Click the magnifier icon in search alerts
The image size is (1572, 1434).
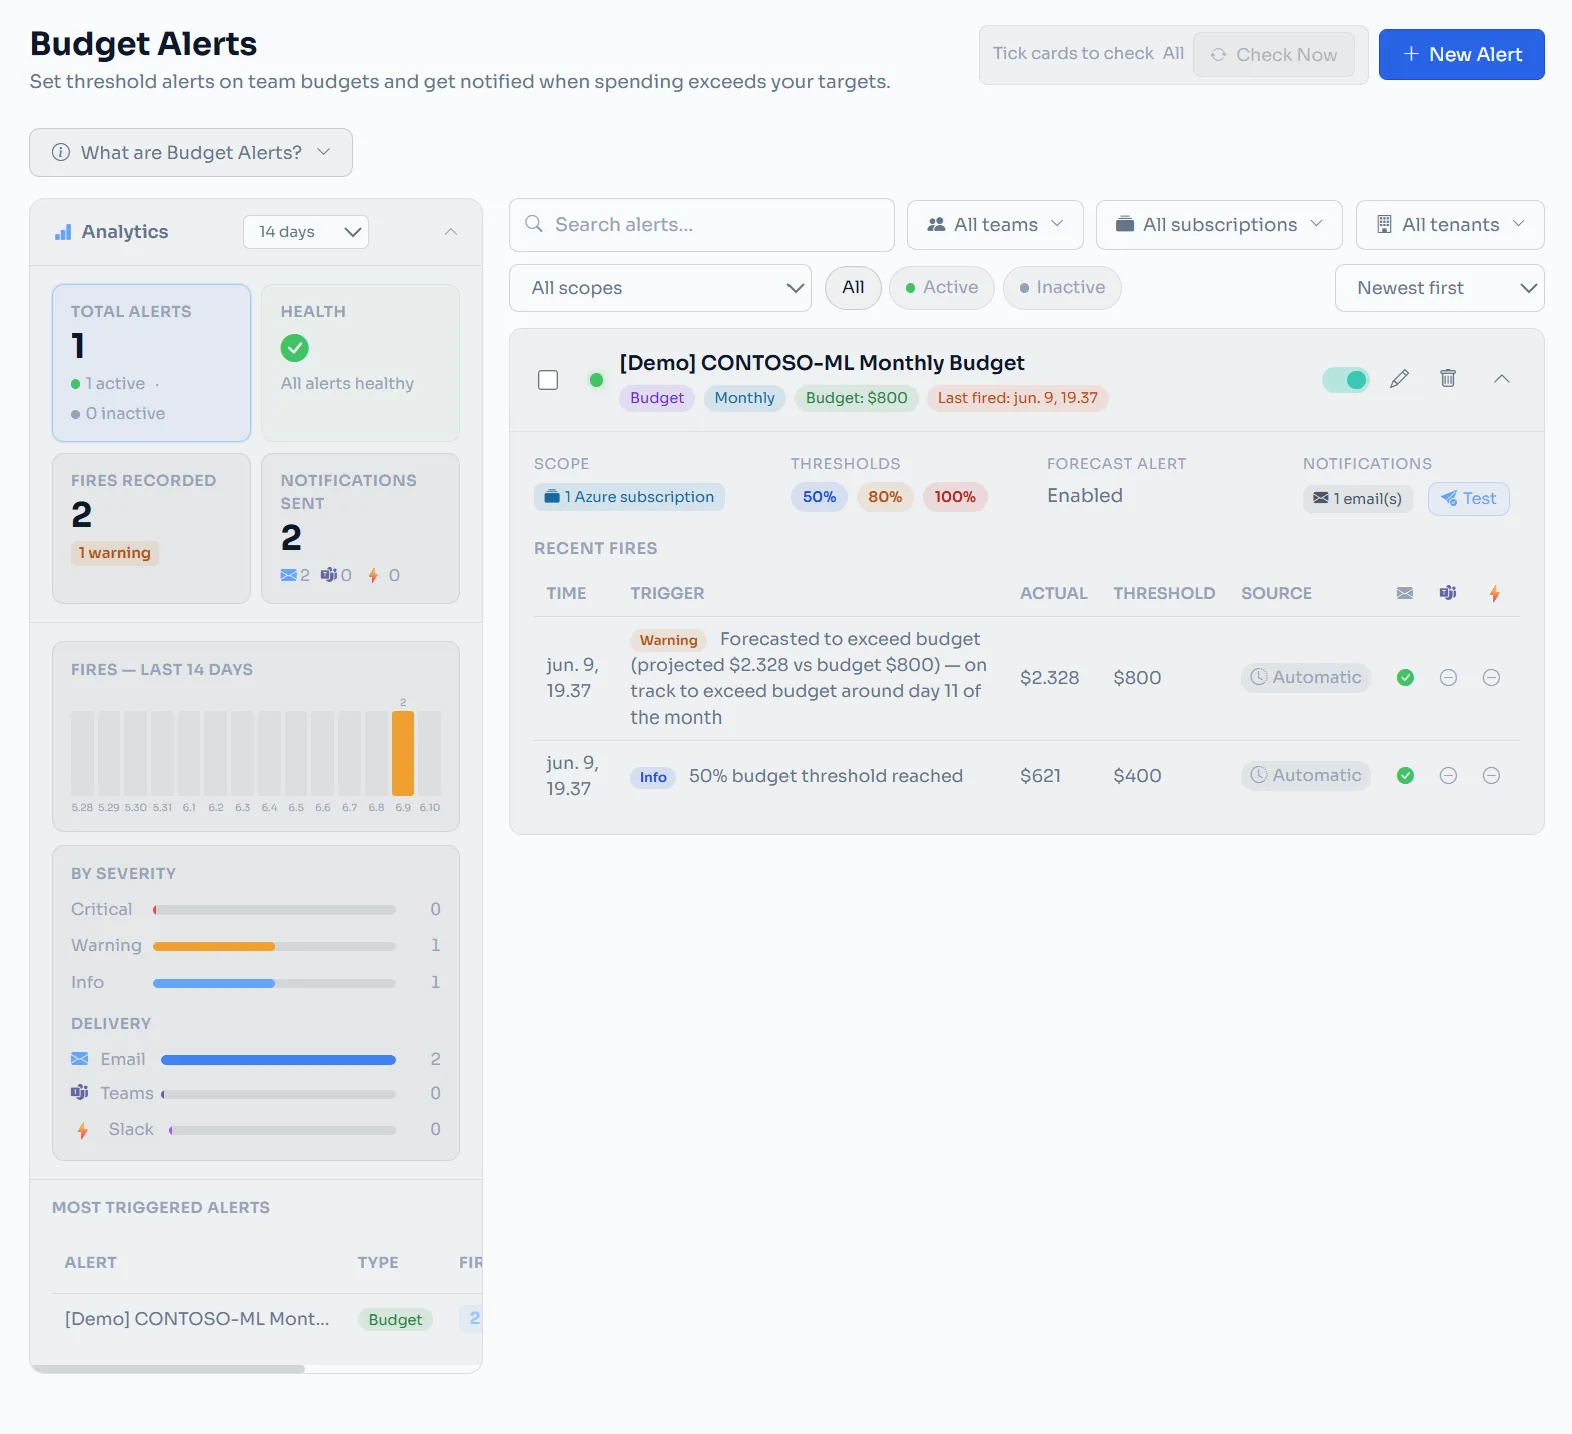(534, 224)
